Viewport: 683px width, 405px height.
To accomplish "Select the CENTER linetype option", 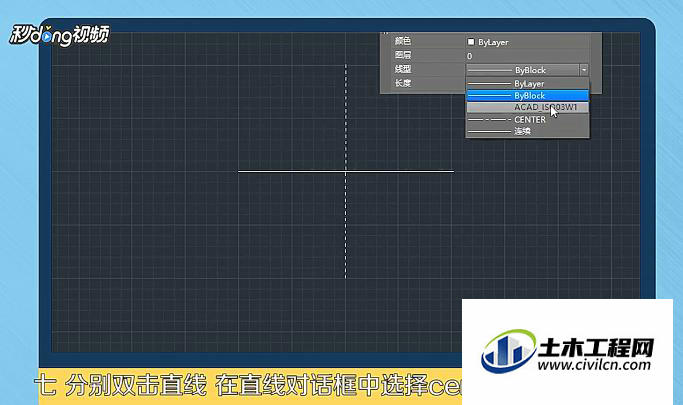I will click(527, 119).
